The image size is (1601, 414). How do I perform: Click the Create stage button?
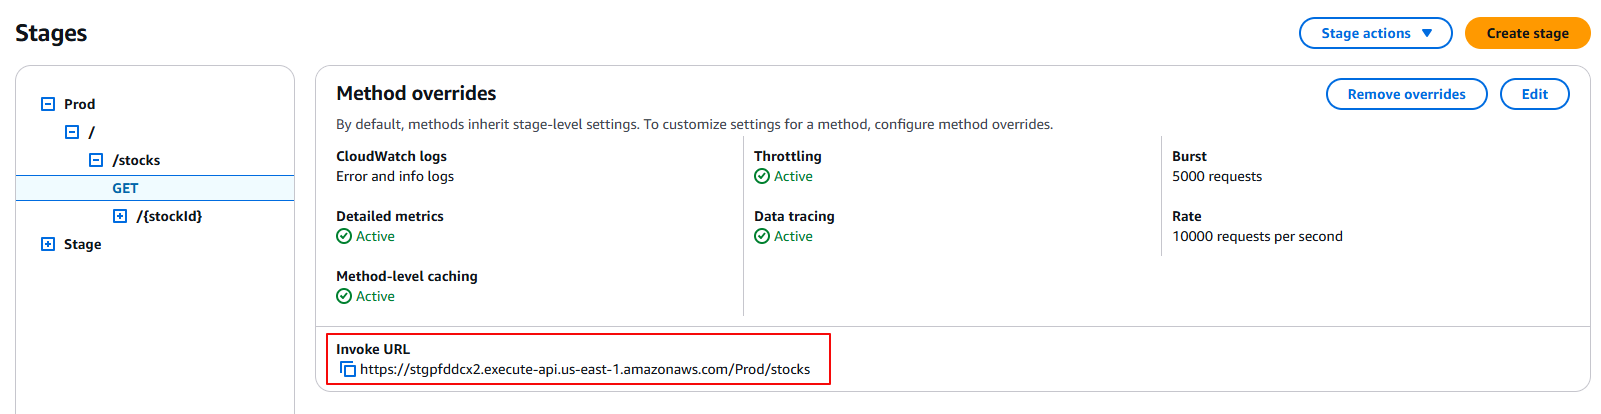[1527, 33]
